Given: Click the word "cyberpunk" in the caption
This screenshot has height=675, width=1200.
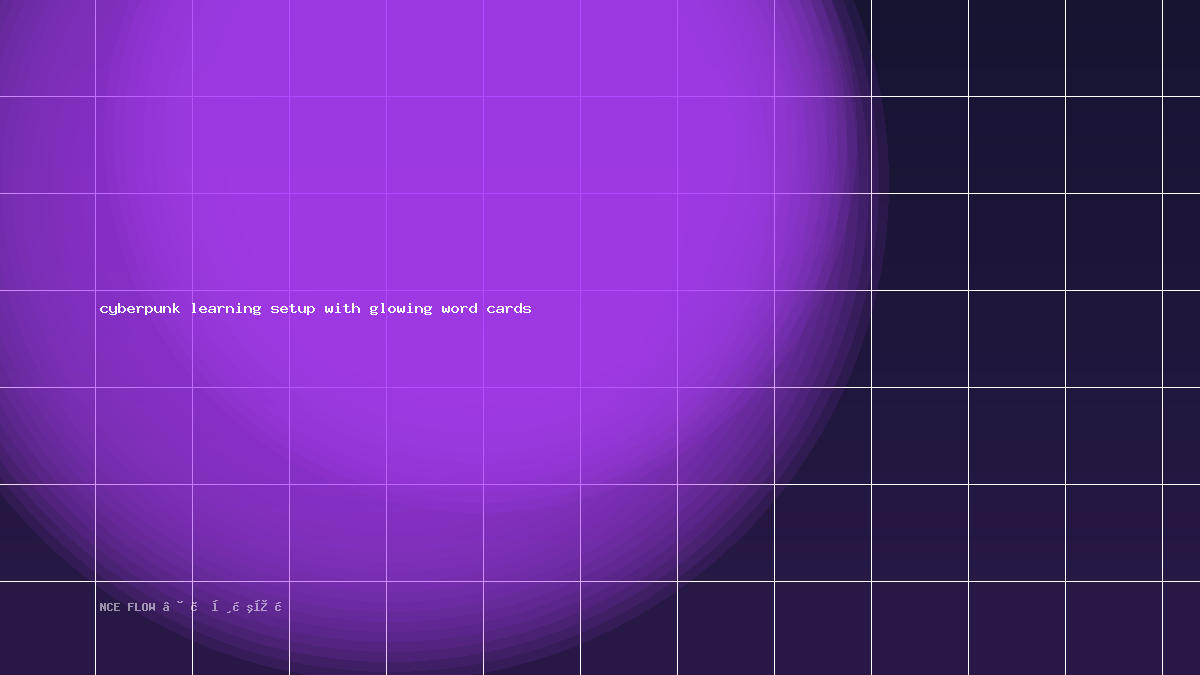Looking at the screenshot, I should (140, 309).
